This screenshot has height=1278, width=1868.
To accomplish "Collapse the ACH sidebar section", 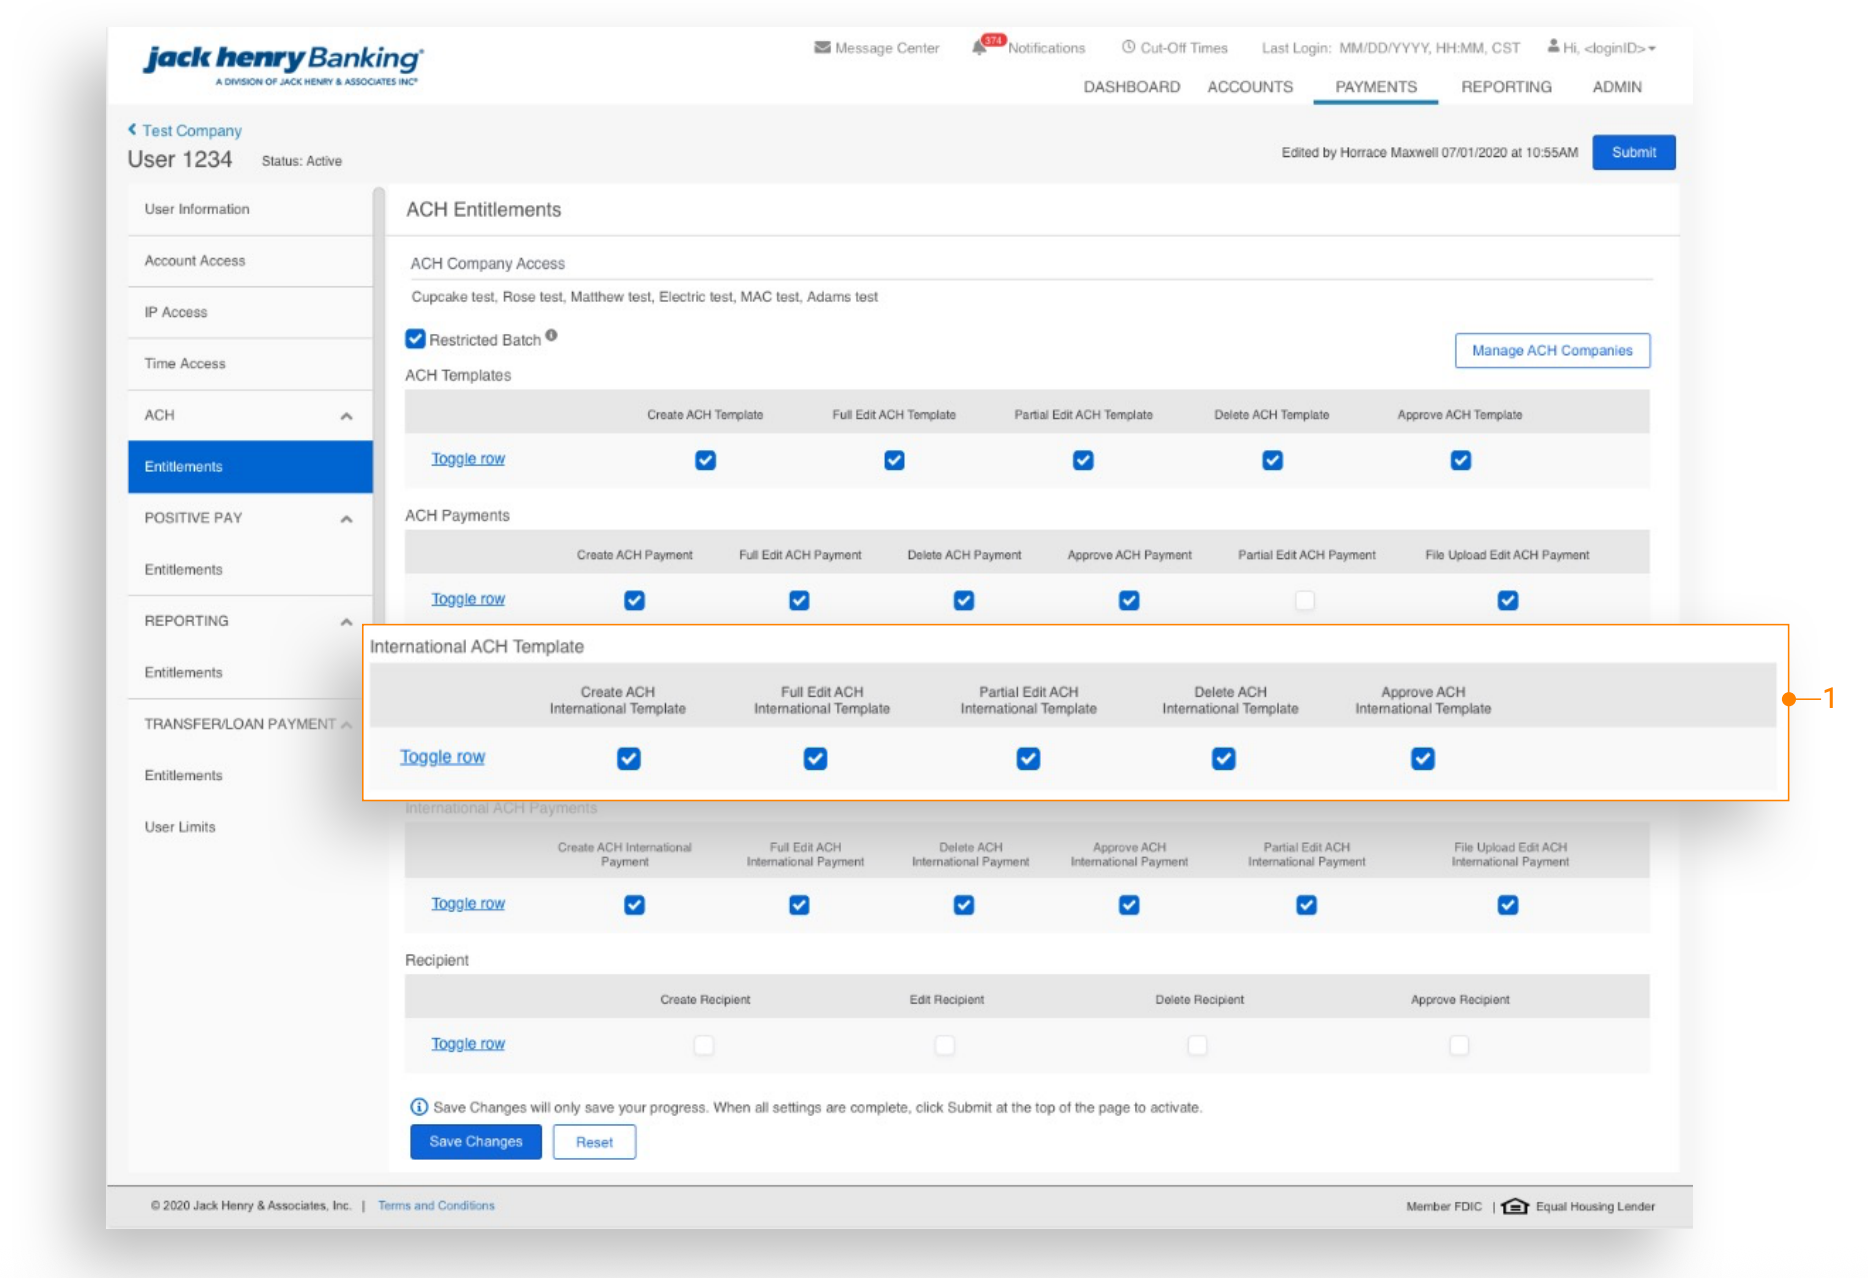I will tap(346, 416).
